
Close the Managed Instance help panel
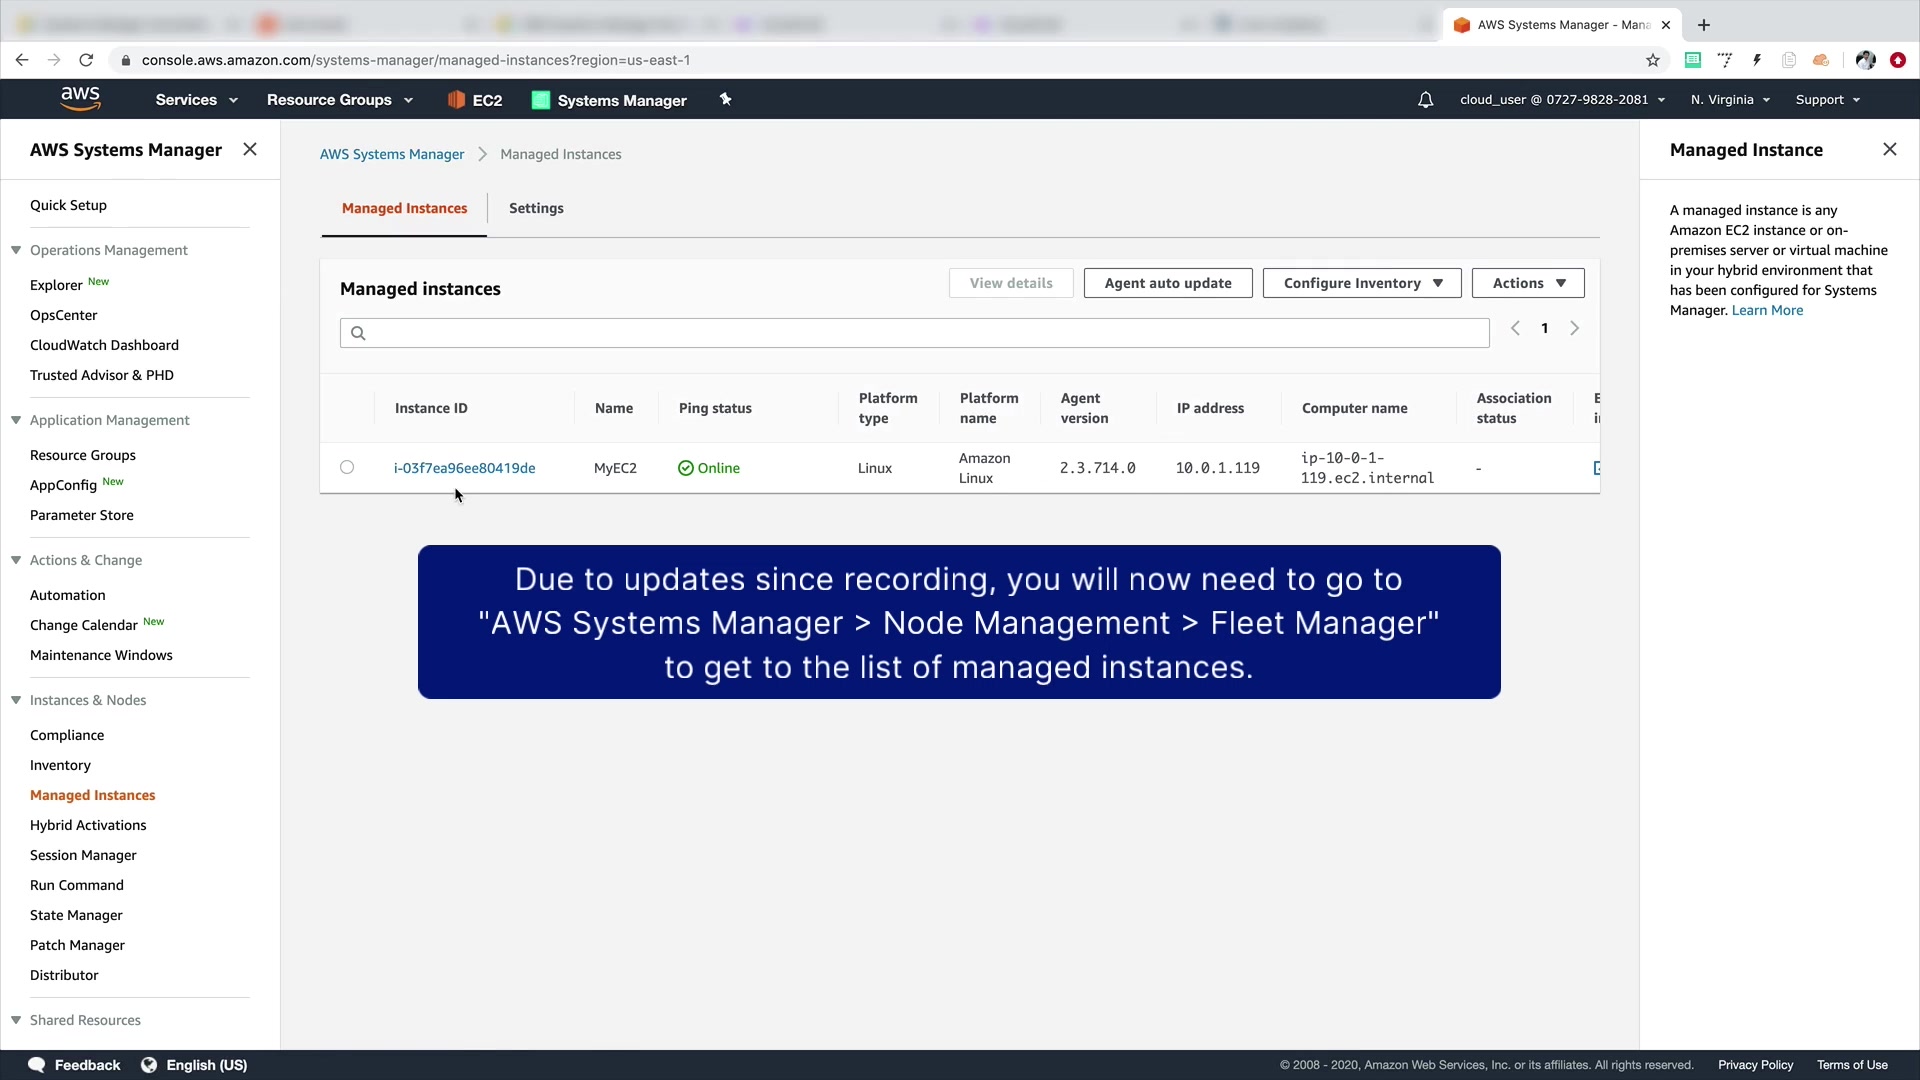click(1889, 149)
